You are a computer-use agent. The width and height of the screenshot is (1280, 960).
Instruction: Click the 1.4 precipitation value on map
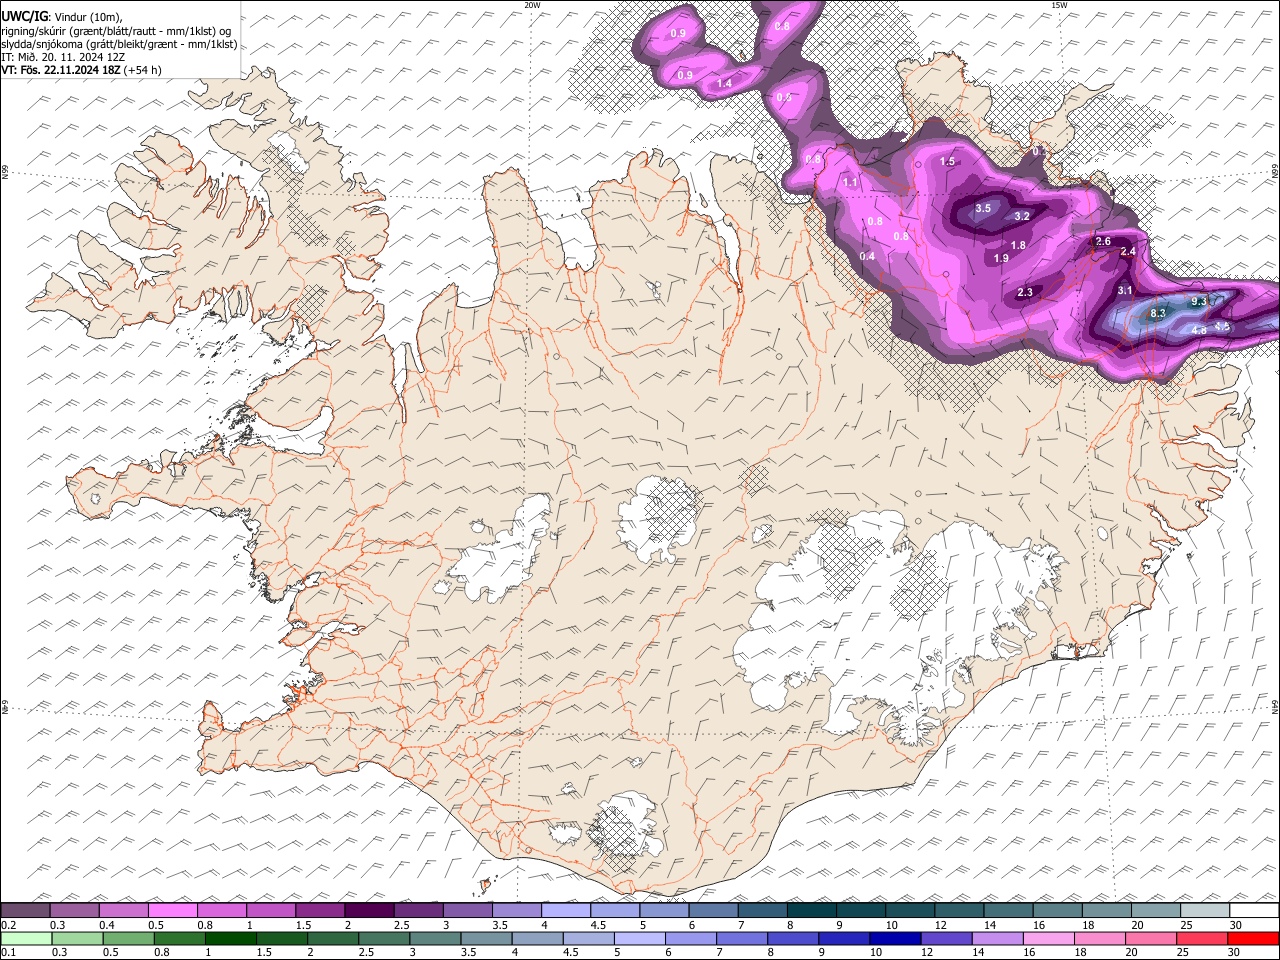724,83
